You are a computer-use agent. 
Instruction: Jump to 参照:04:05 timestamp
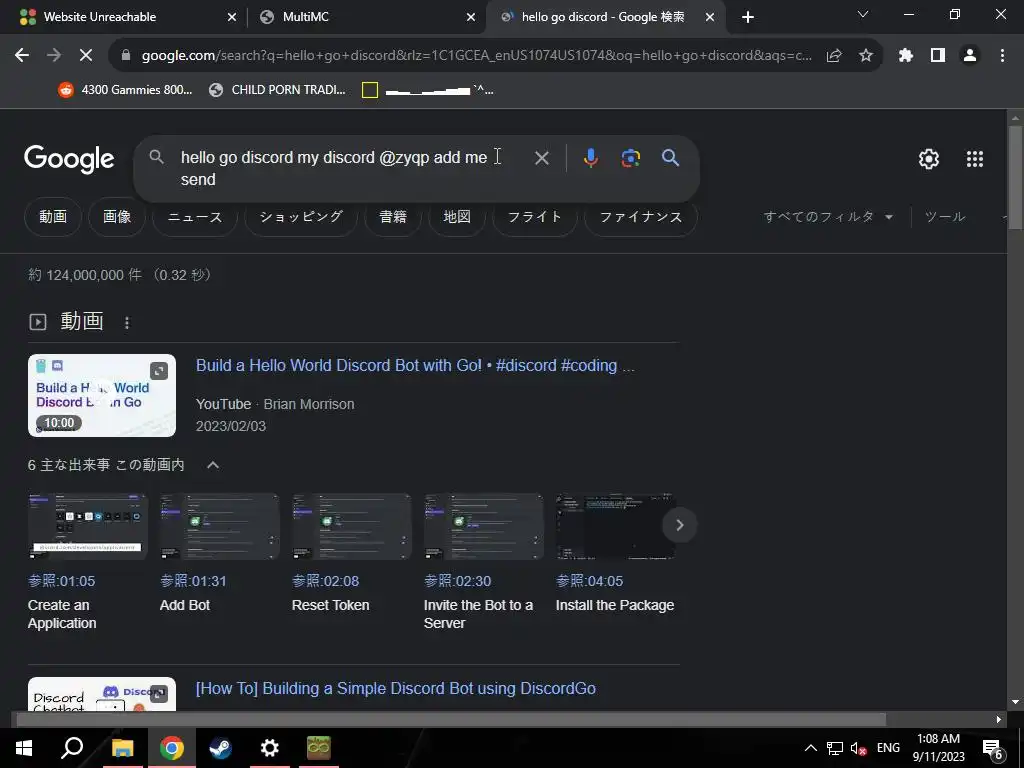point(589,581)
